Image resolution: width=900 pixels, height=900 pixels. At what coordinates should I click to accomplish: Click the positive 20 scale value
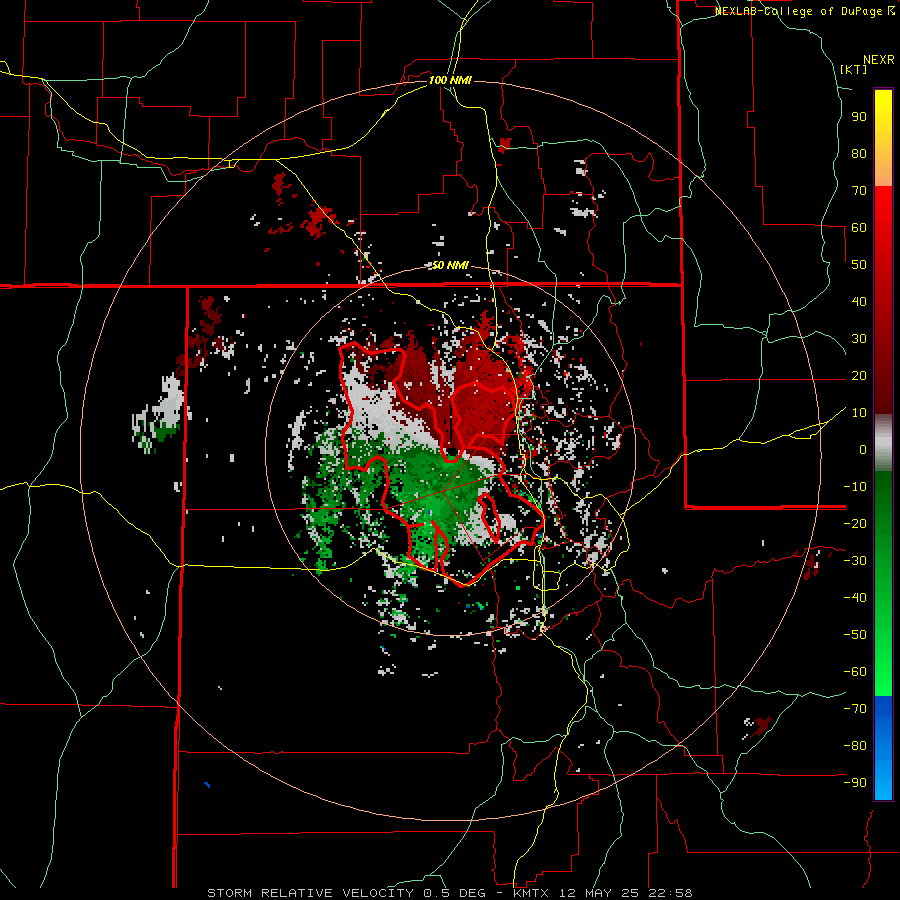(x=859, y=375)
